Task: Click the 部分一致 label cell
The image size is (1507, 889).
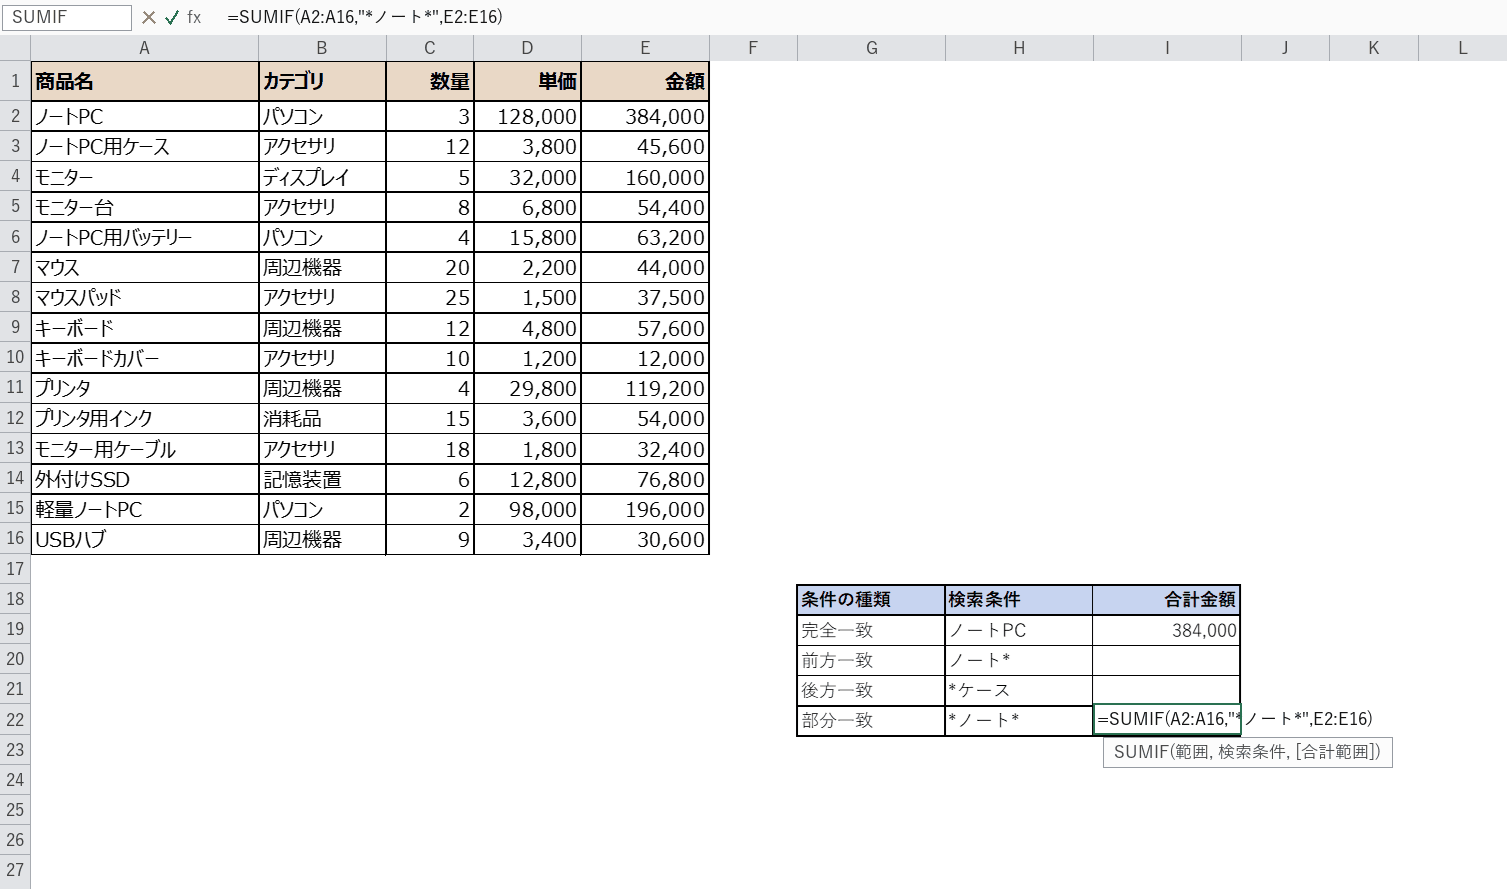Action: pyautogui.click(x=871, y=720)
